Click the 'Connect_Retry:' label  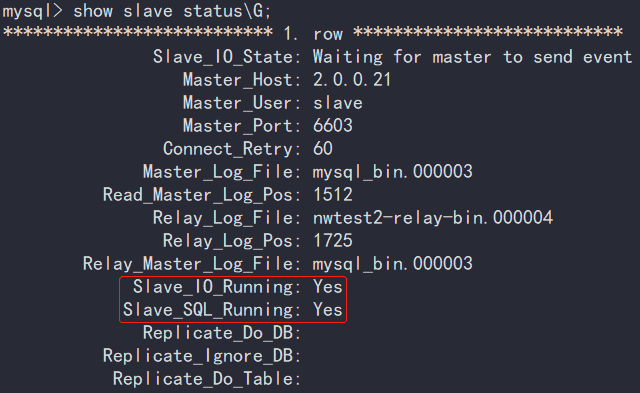coord(232,149)
